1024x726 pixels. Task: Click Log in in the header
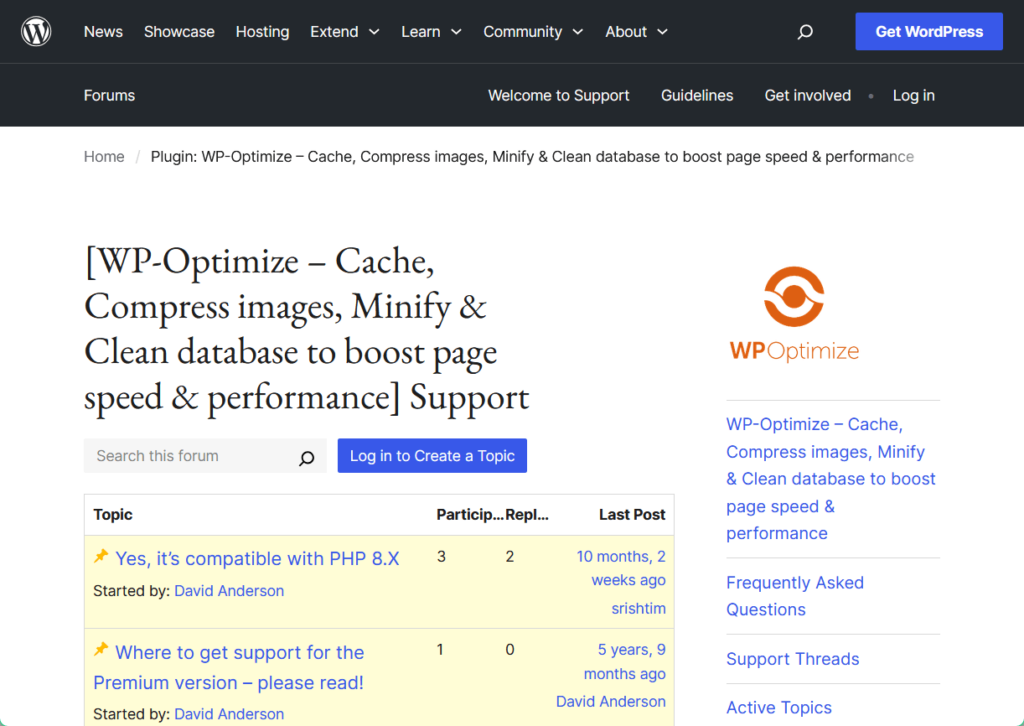click(914, 95)
